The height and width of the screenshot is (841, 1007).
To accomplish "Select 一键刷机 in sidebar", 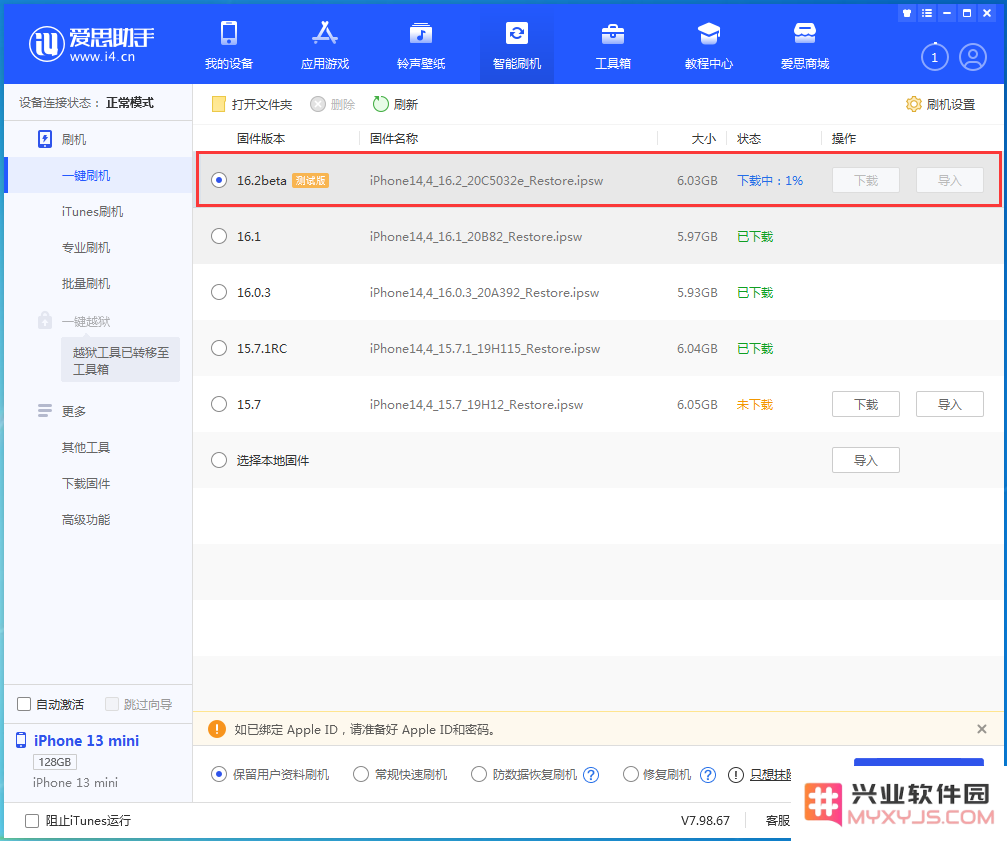I will tap(98, 175).
